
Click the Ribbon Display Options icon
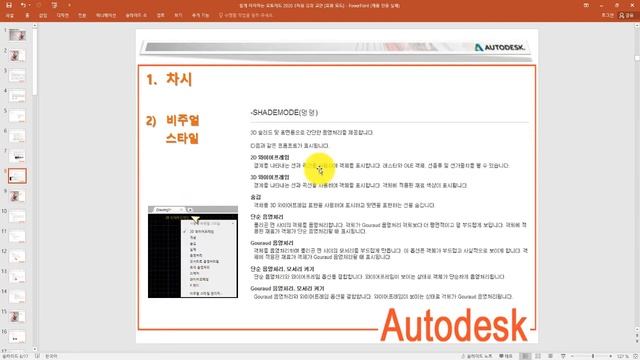click(x=586, y=5)
